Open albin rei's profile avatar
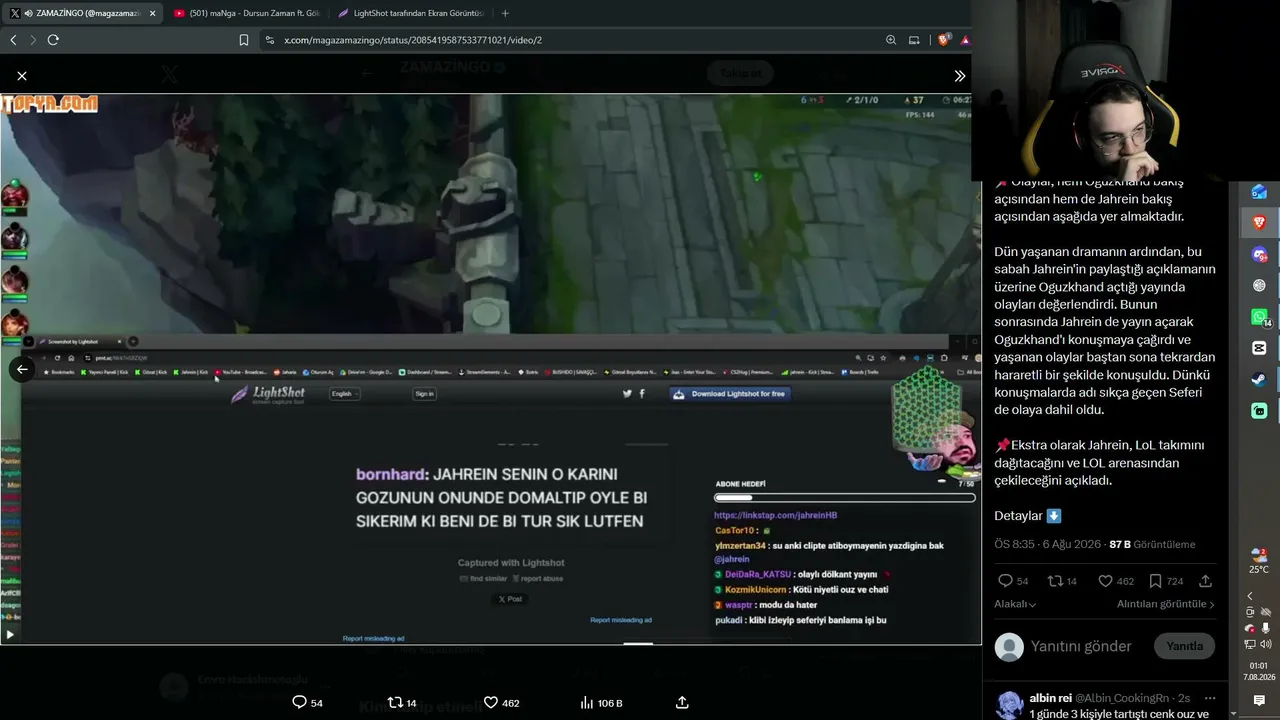 click(1010, 704)
